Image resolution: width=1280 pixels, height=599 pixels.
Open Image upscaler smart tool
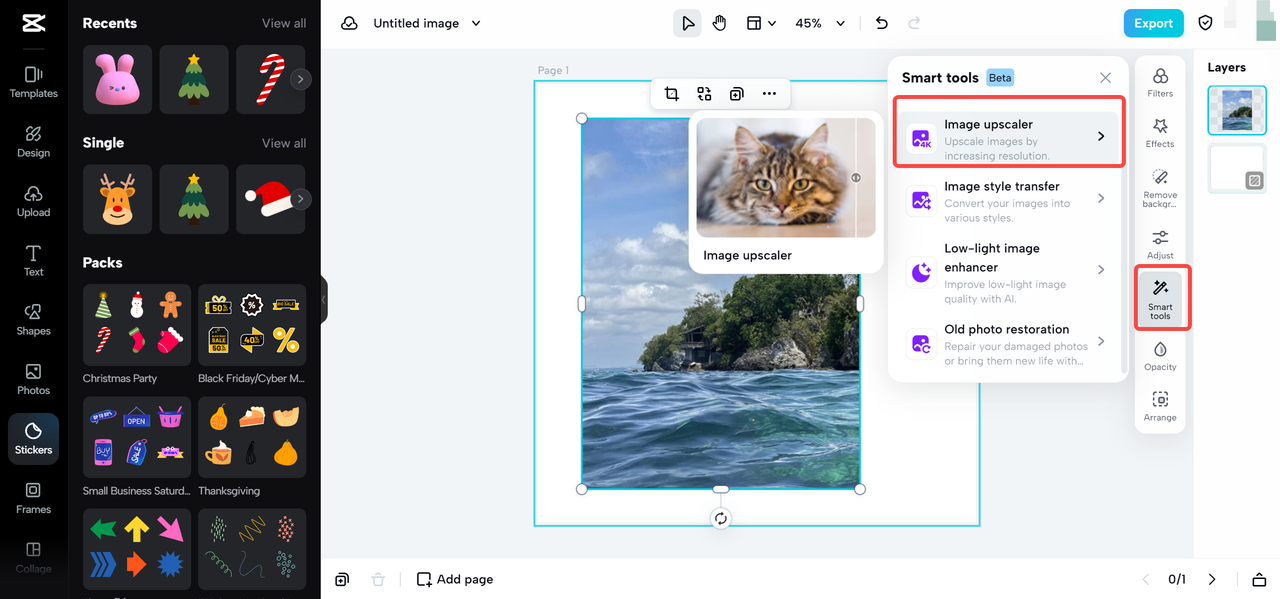coord(1009,136)
